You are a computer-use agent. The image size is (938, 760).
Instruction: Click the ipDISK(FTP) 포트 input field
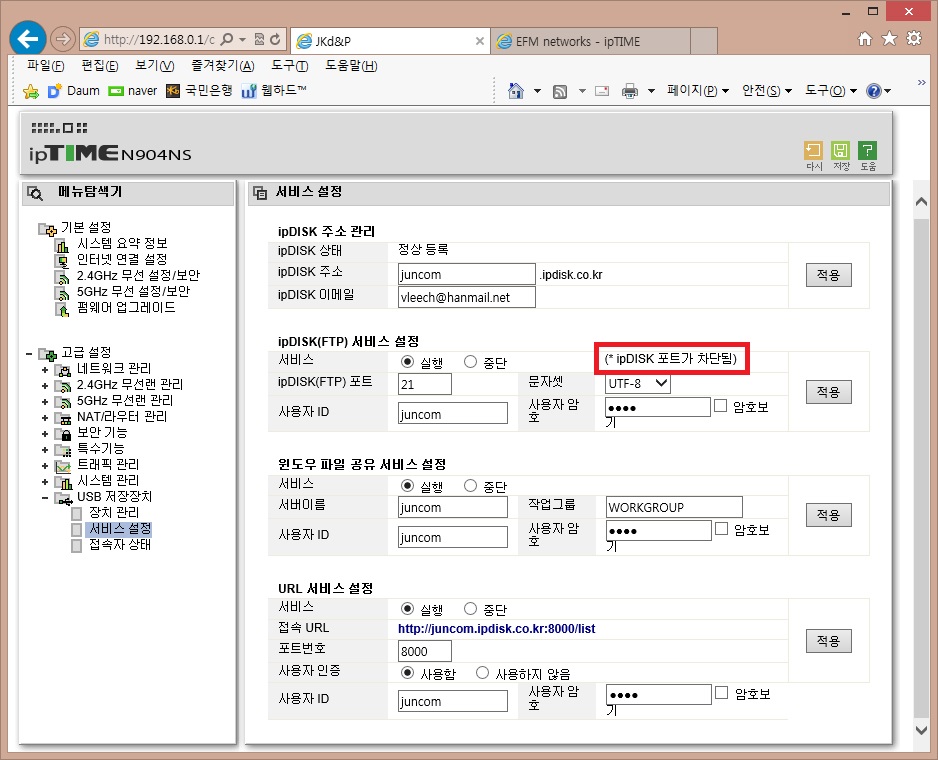pyautogui.click(x=425, y=384)
